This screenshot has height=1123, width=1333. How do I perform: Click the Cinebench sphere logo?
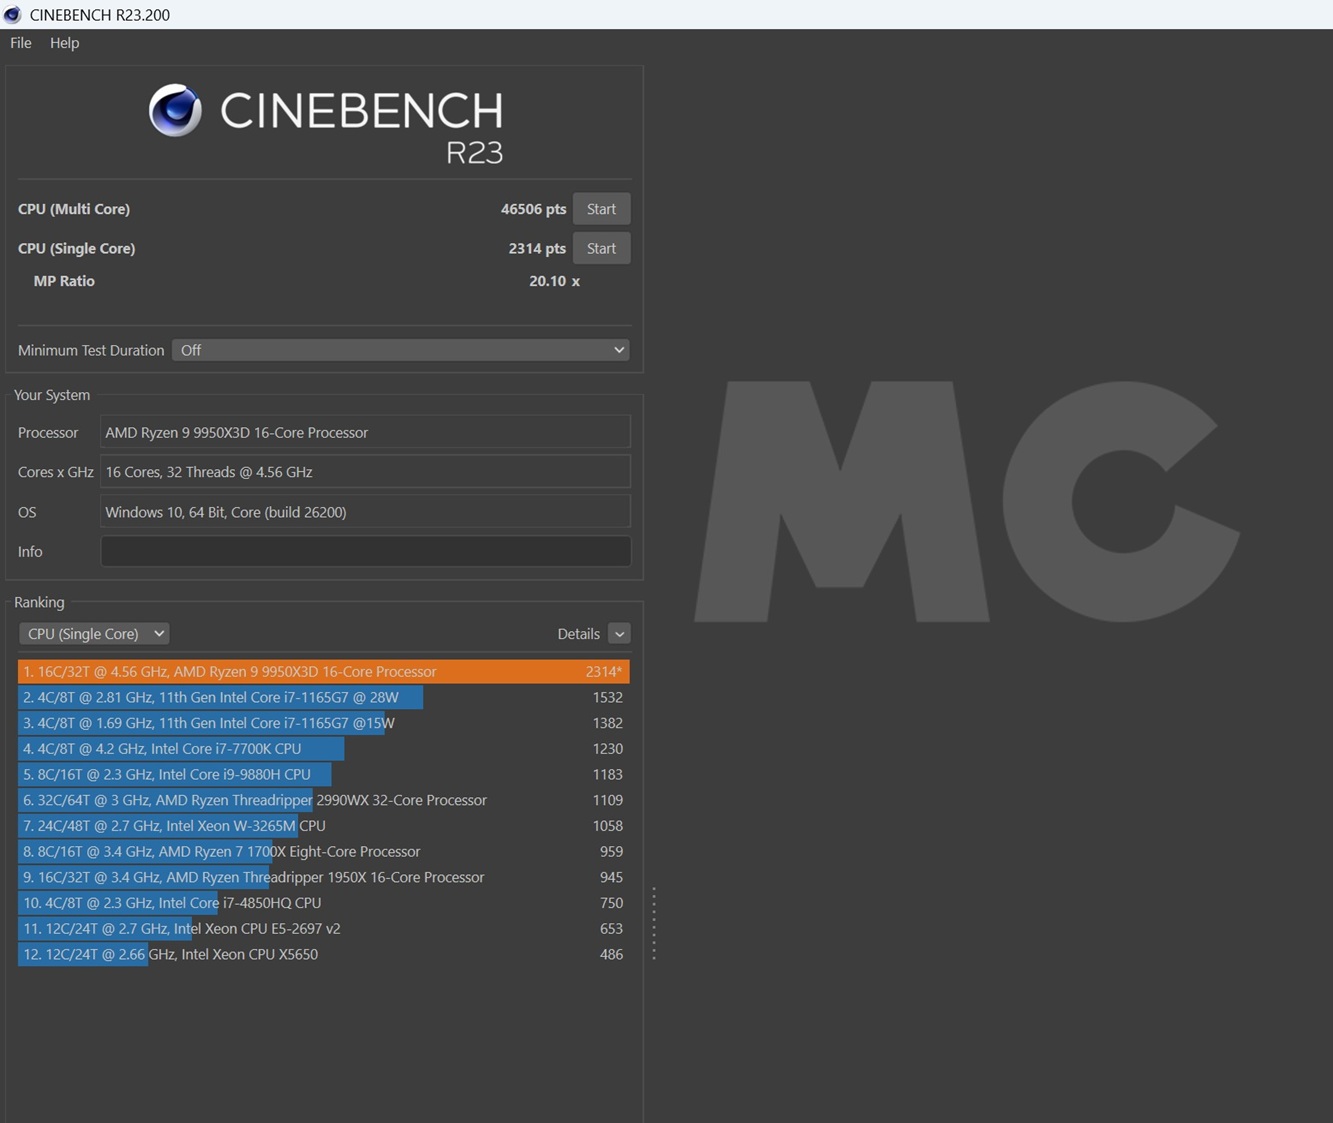coord(175,110)
